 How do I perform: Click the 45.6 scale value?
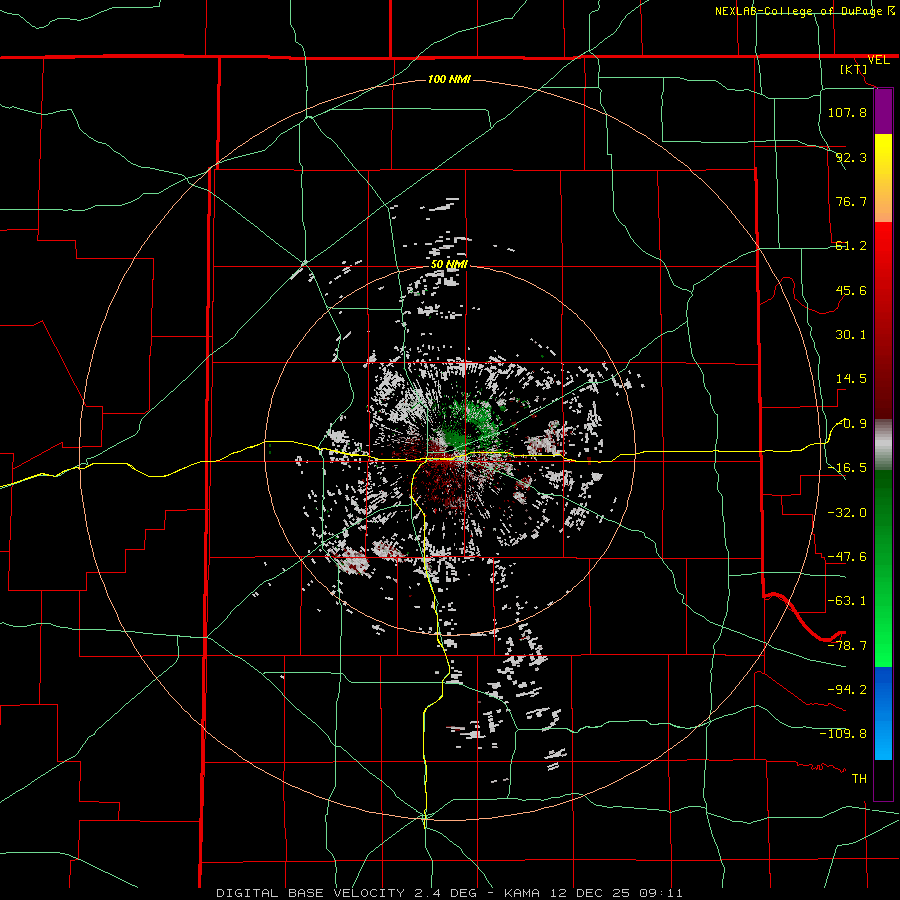851,290
